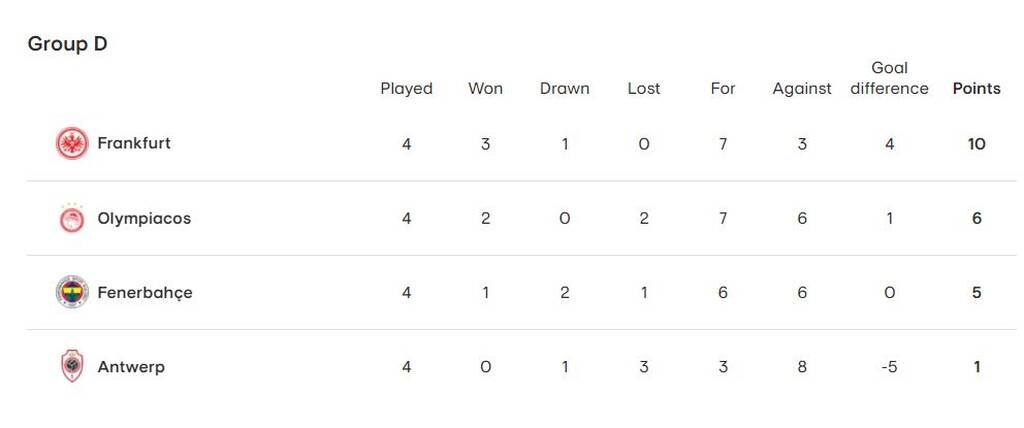Click the For column header
1024x428 pixels.
(722, 88)
